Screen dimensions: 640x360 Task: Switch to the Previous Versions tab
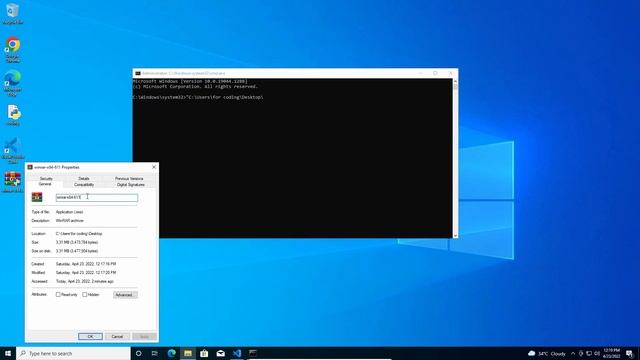(129, 178)
